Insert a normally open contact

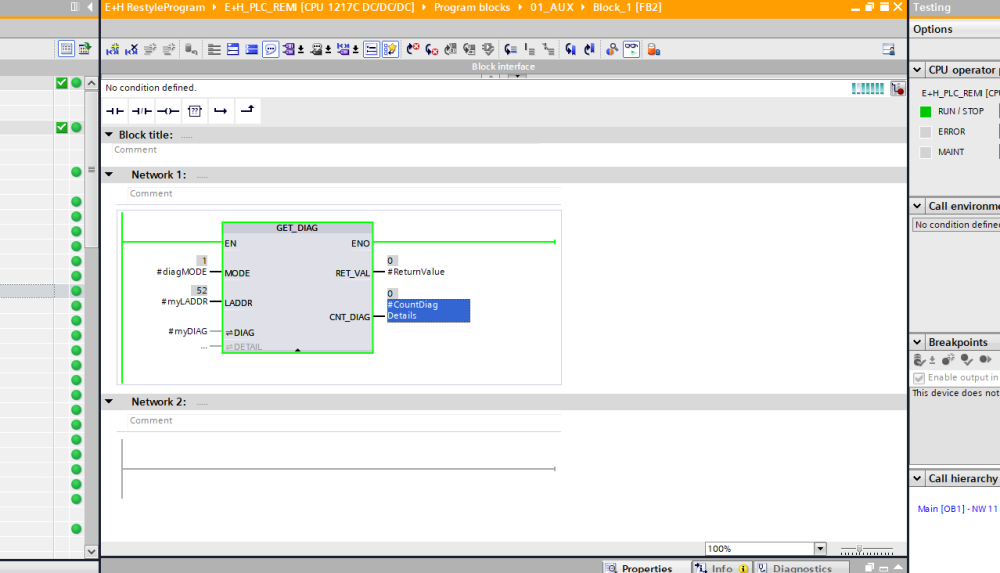pyautogui.click(x=114, y=111)
